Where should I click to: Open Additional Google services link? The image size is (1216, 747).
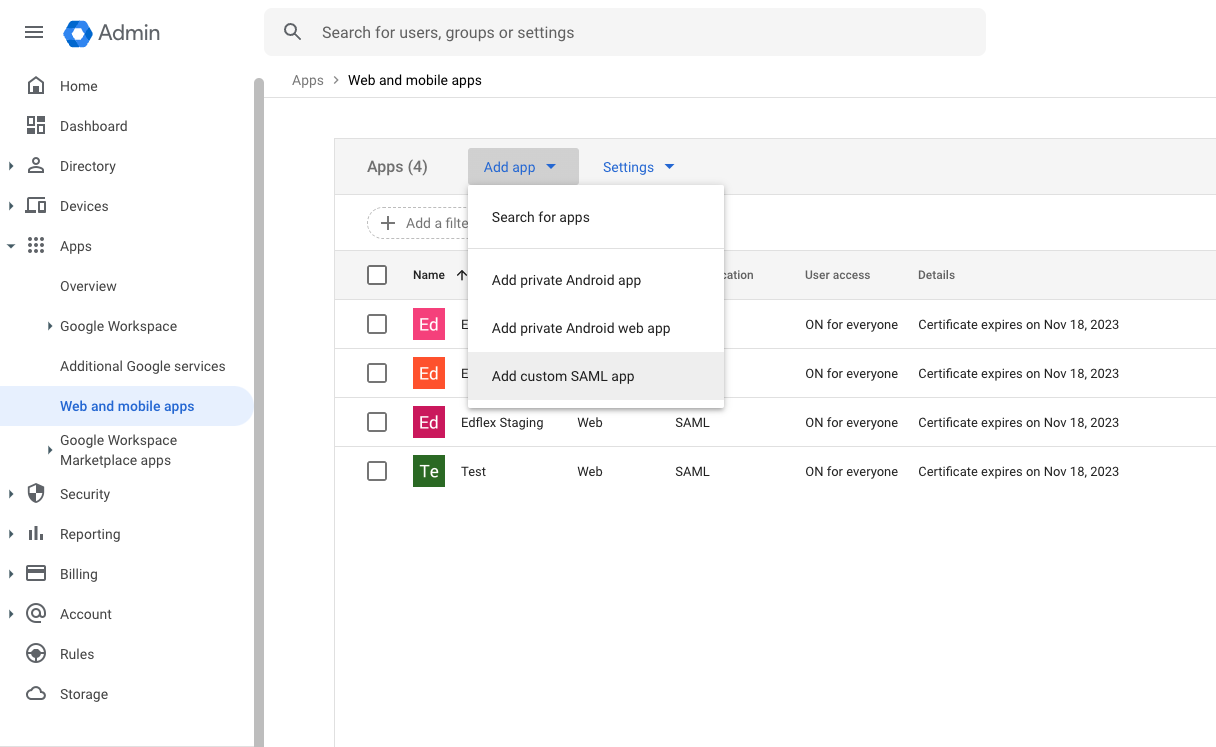point(143,366)
